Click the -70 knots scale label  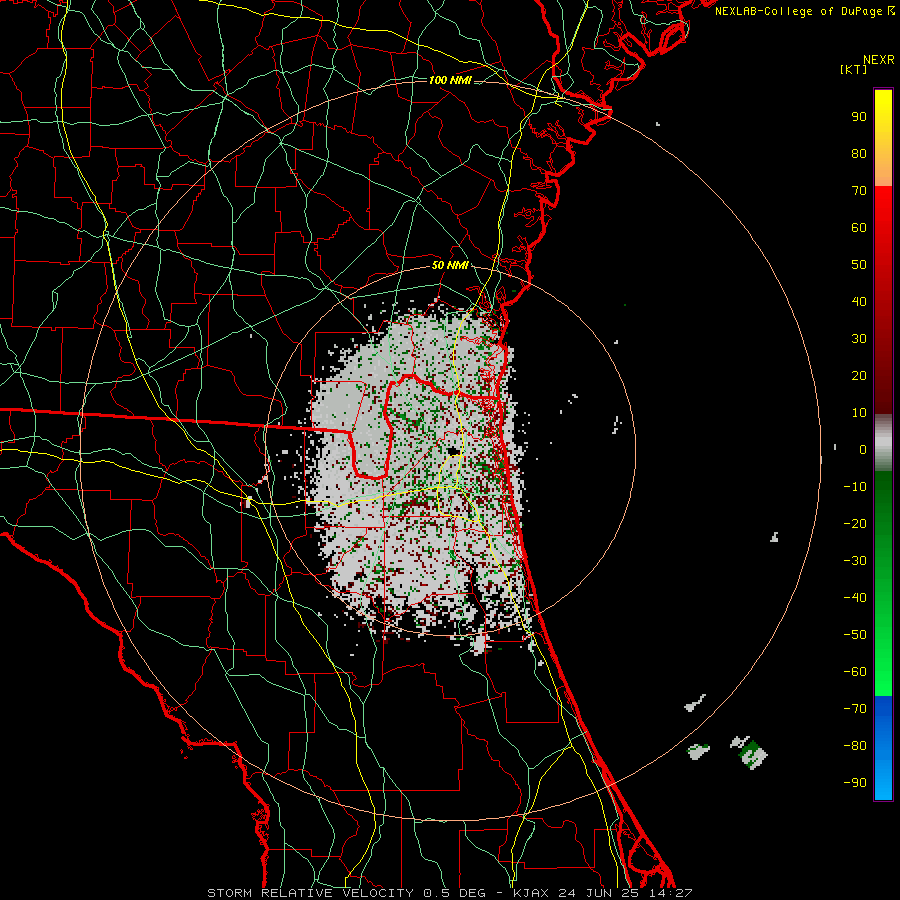coord(855,708)
